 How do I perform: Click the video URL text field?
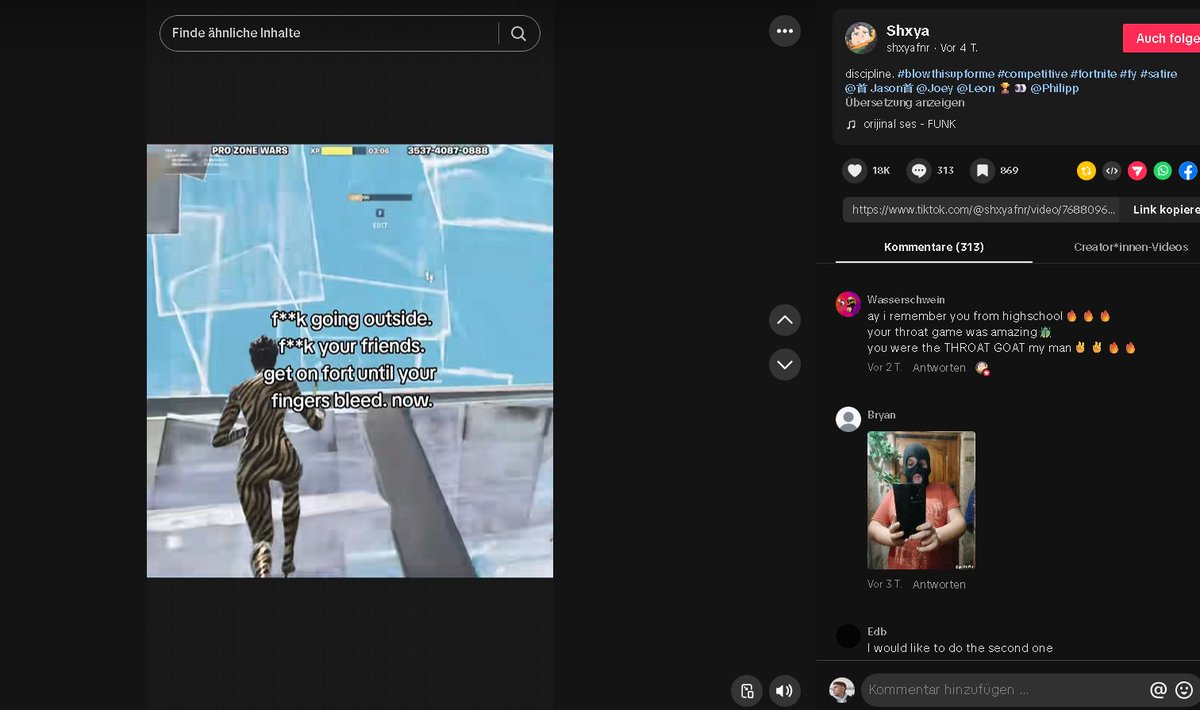(983, 209)
